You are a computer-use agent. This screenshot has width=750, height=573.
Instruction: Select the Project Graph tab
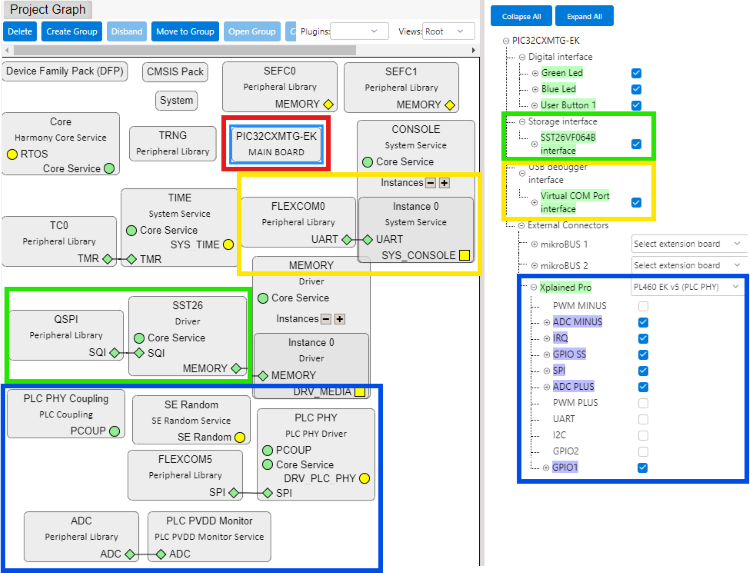pyautogui.click(x=49, y=10)
